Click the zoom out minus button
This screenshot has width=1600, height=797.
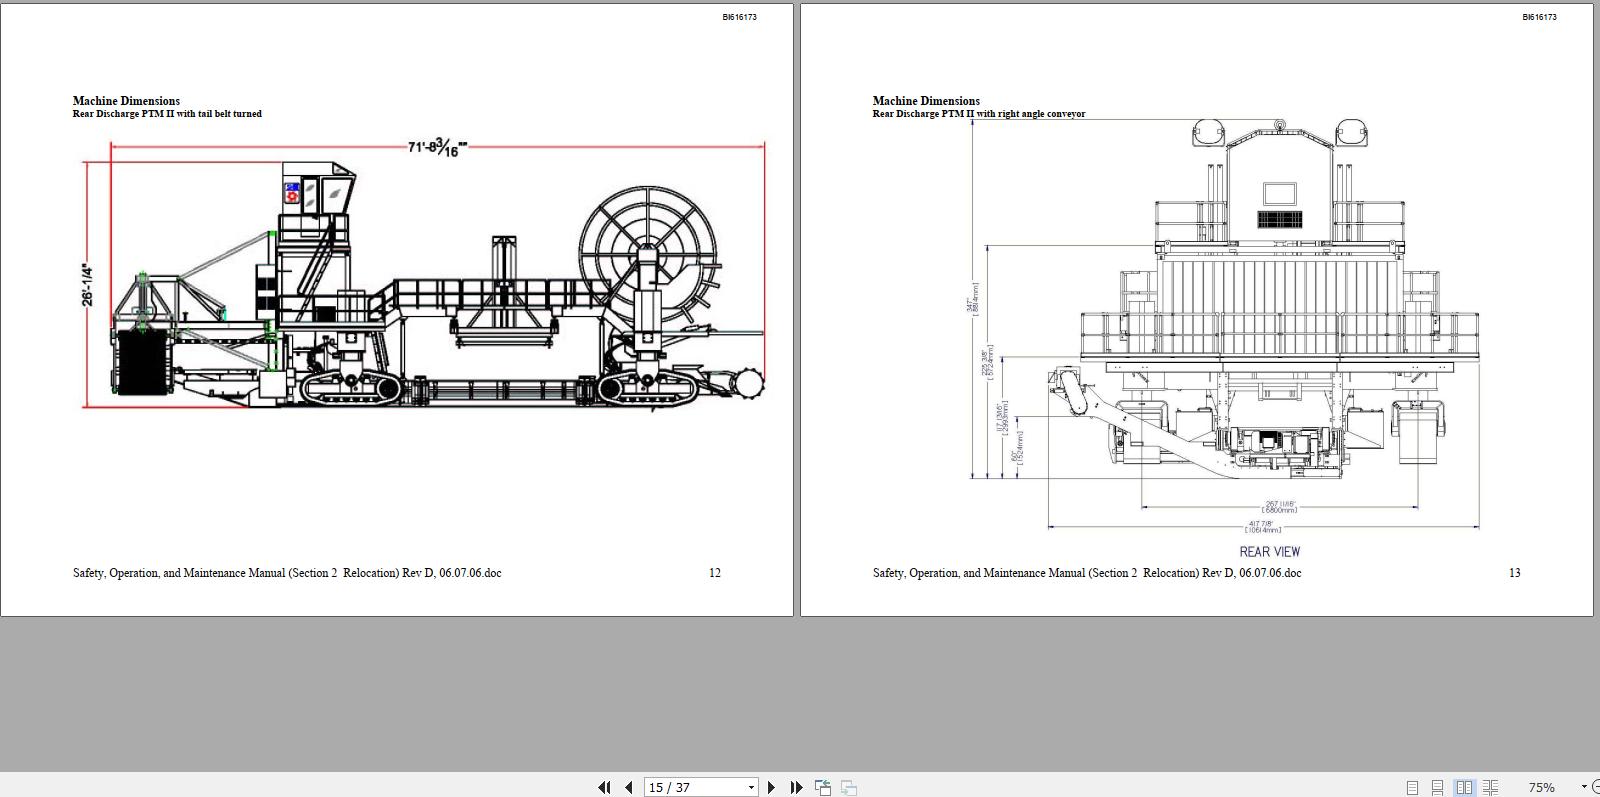click(1596, 788)
